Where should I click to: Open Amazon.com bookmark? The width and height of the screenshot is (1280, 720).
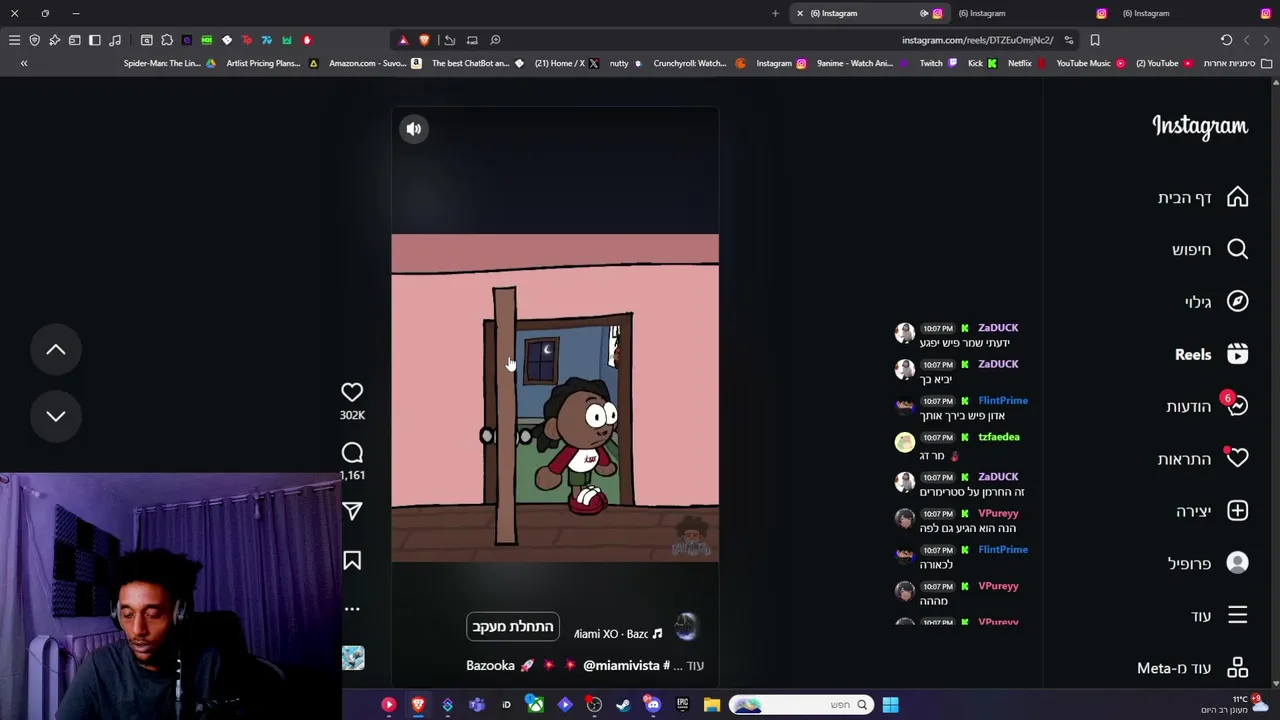(375, 63)
